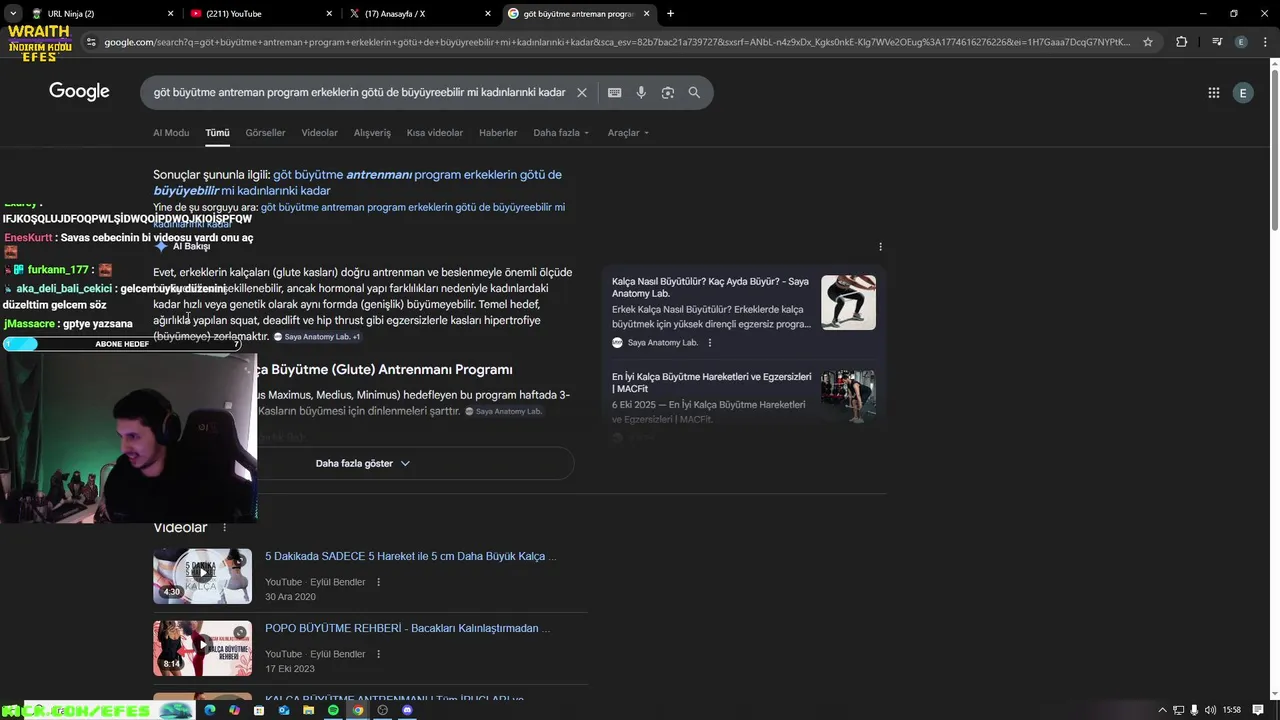Expand Daha fazla search filter dropdown
This screenshot has height=720, width=1280.
561,133
